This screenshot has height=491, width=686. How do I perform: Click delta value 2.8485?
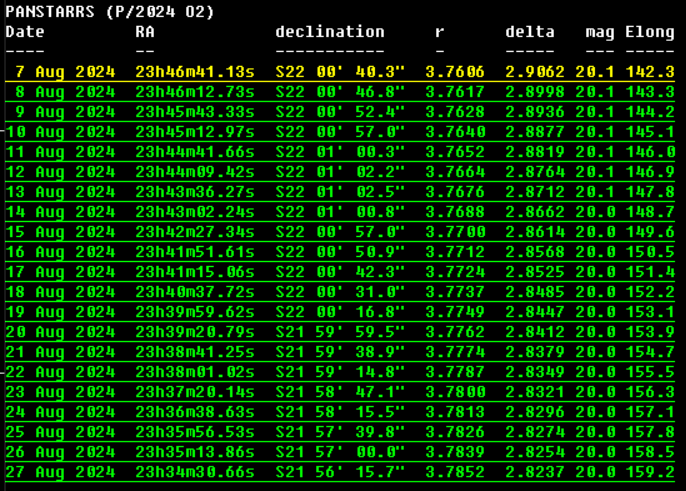pos(535,292)
